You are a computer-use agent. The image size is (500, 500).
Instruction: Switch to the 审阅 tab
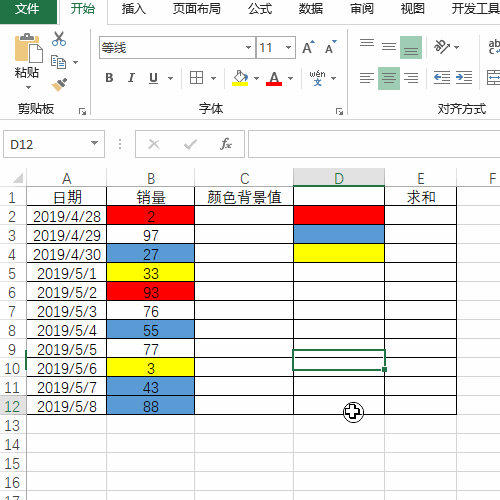coord(362,9)
